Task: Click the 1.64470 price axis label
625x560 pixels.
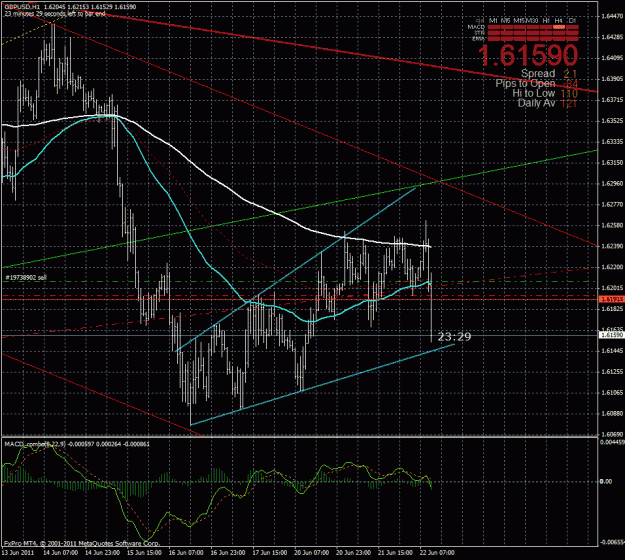Action: 612,16
